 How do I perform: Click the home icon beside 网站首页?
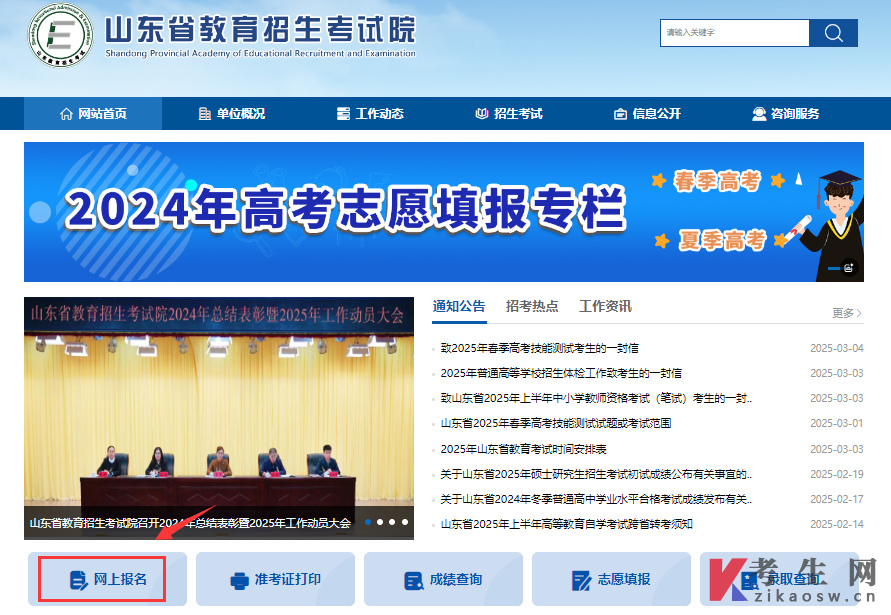[x=66, y=114]
